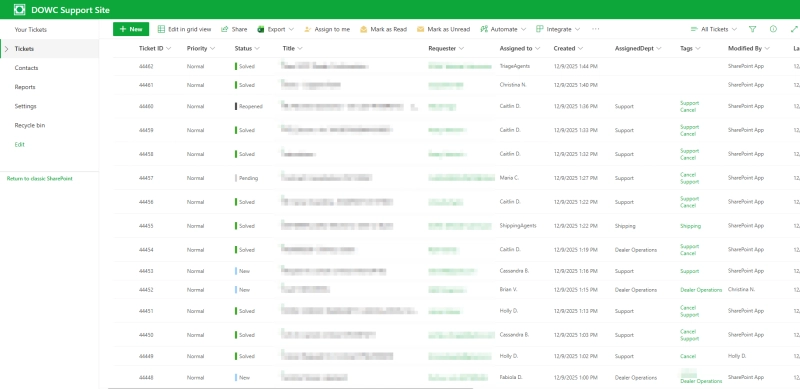The image size is (800, 389).
Task: Click the Support tag on ticket 44453
Action: [689, 271]
